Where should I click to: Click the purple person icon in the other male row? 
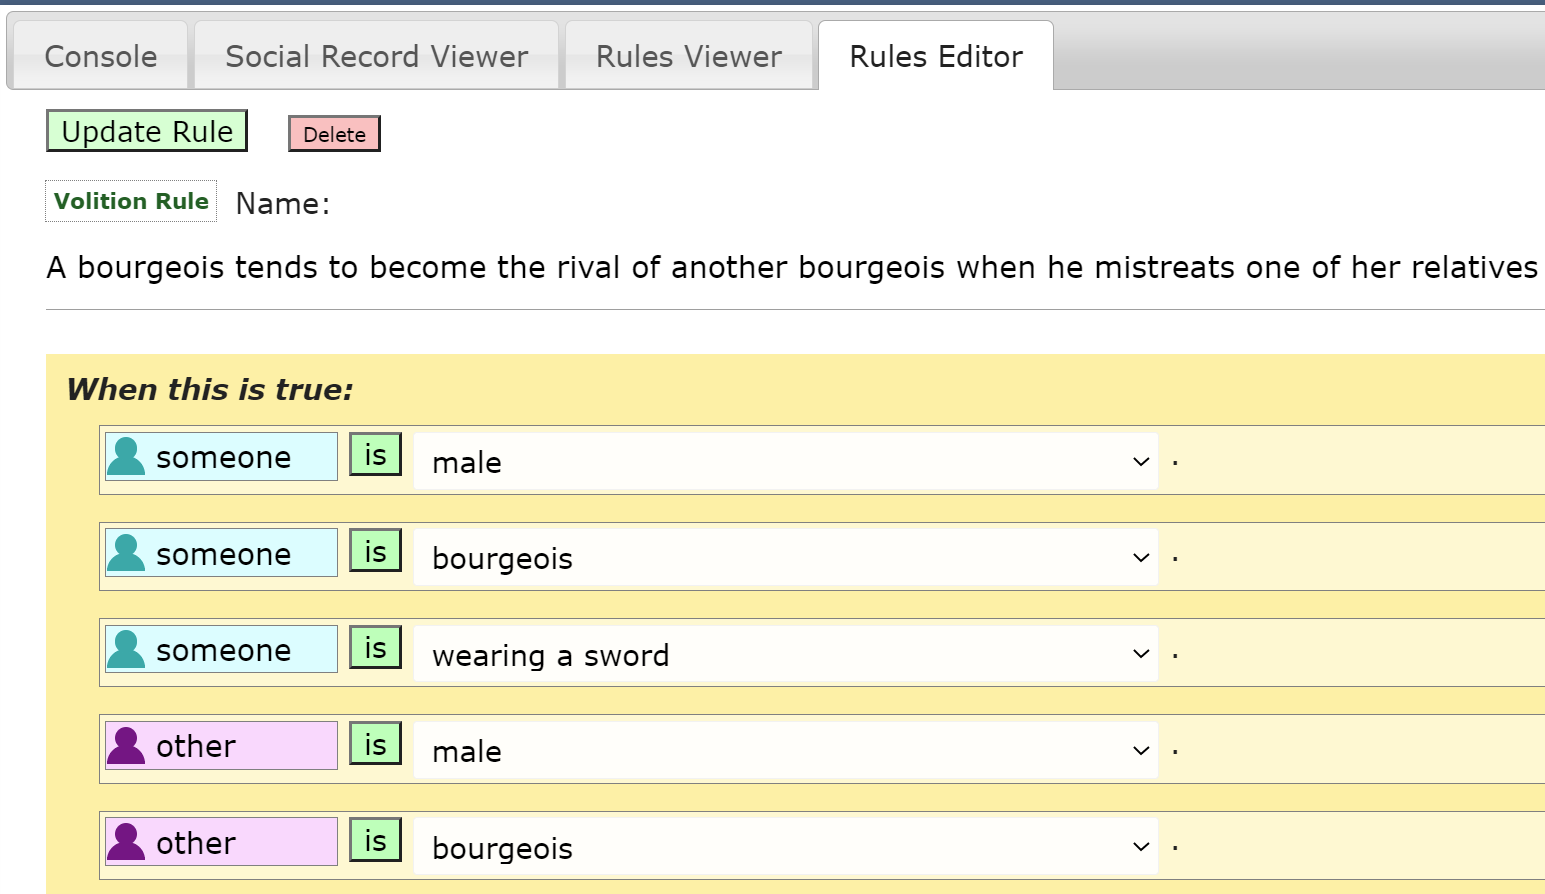pos(126,745)
